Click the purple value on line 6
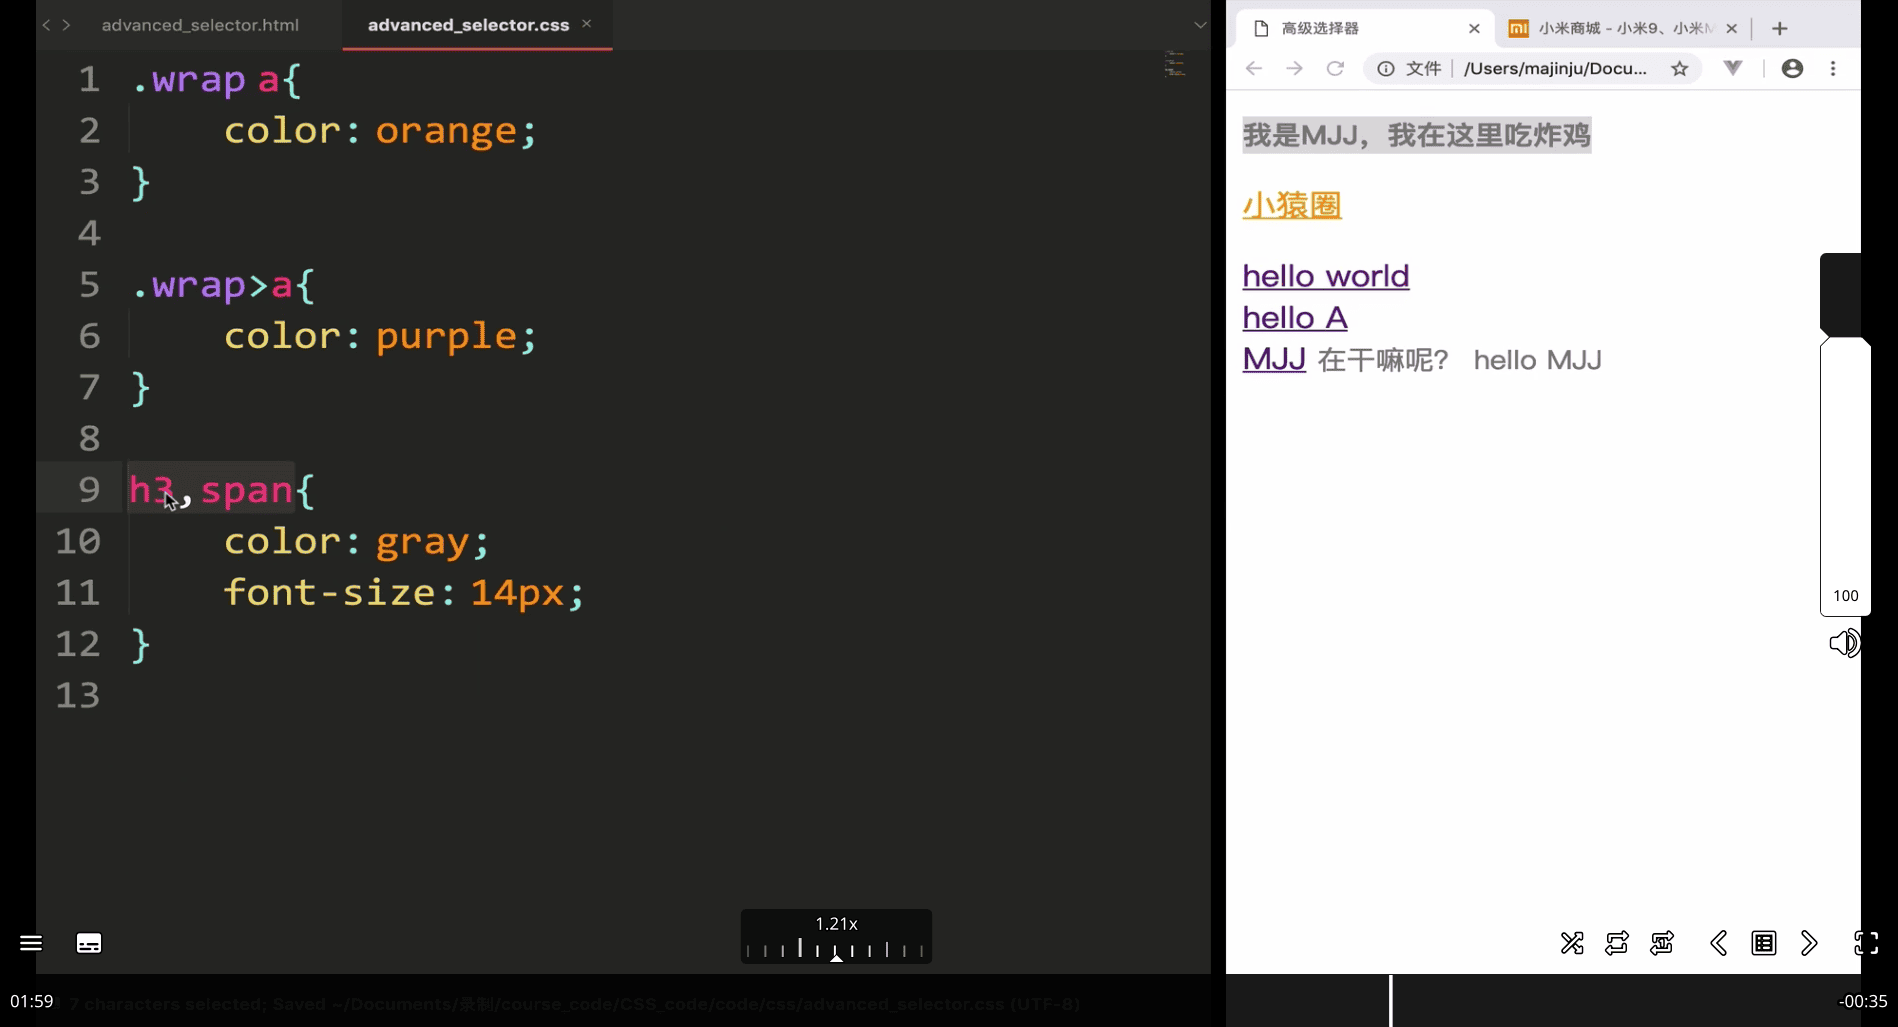 click(446, 336)
